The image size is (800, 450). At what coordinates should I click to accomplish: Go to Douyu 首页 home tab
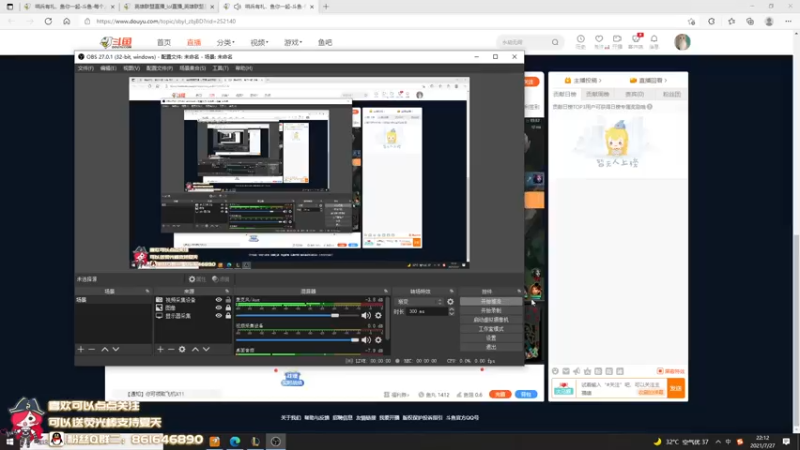click(164, 42)
